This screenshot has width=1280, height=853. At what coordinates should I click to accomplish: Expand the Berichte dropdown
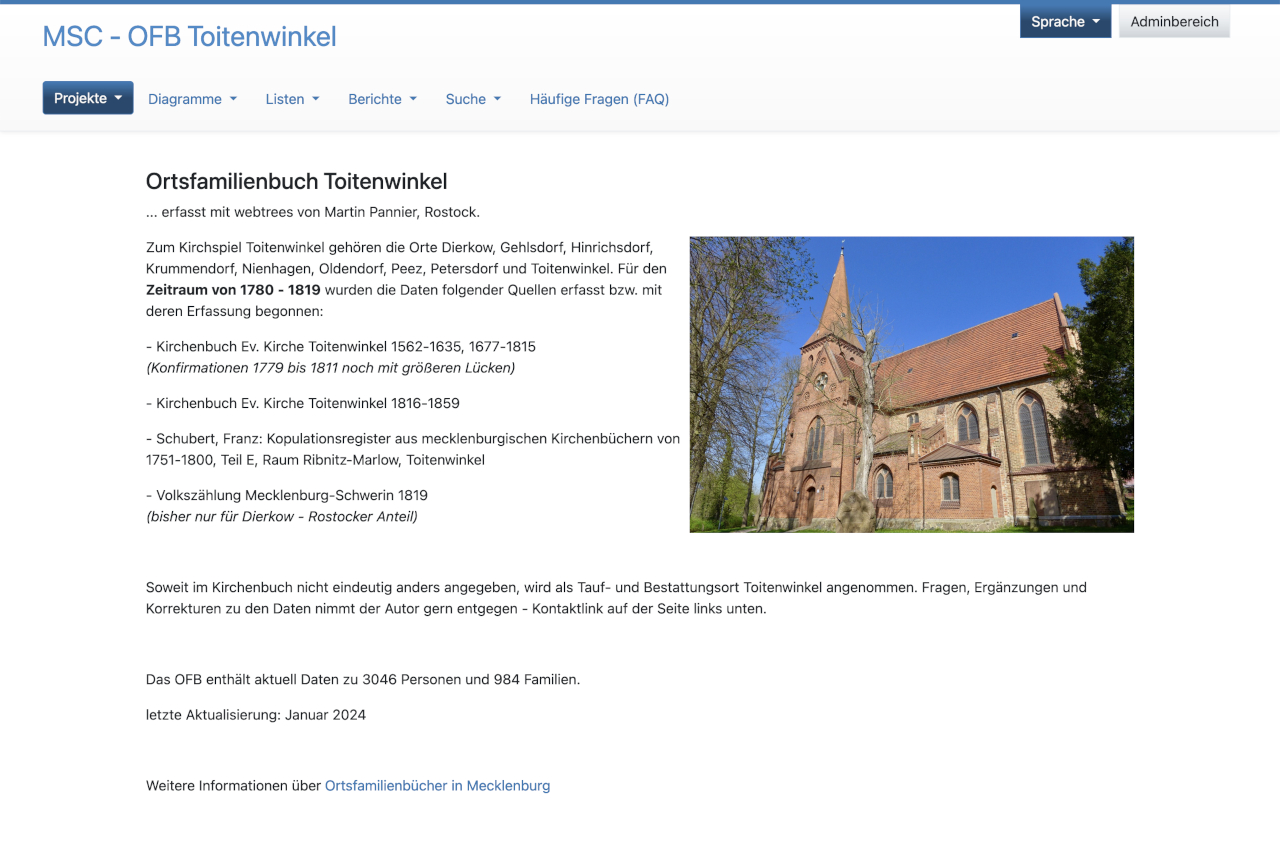(382, 99)
